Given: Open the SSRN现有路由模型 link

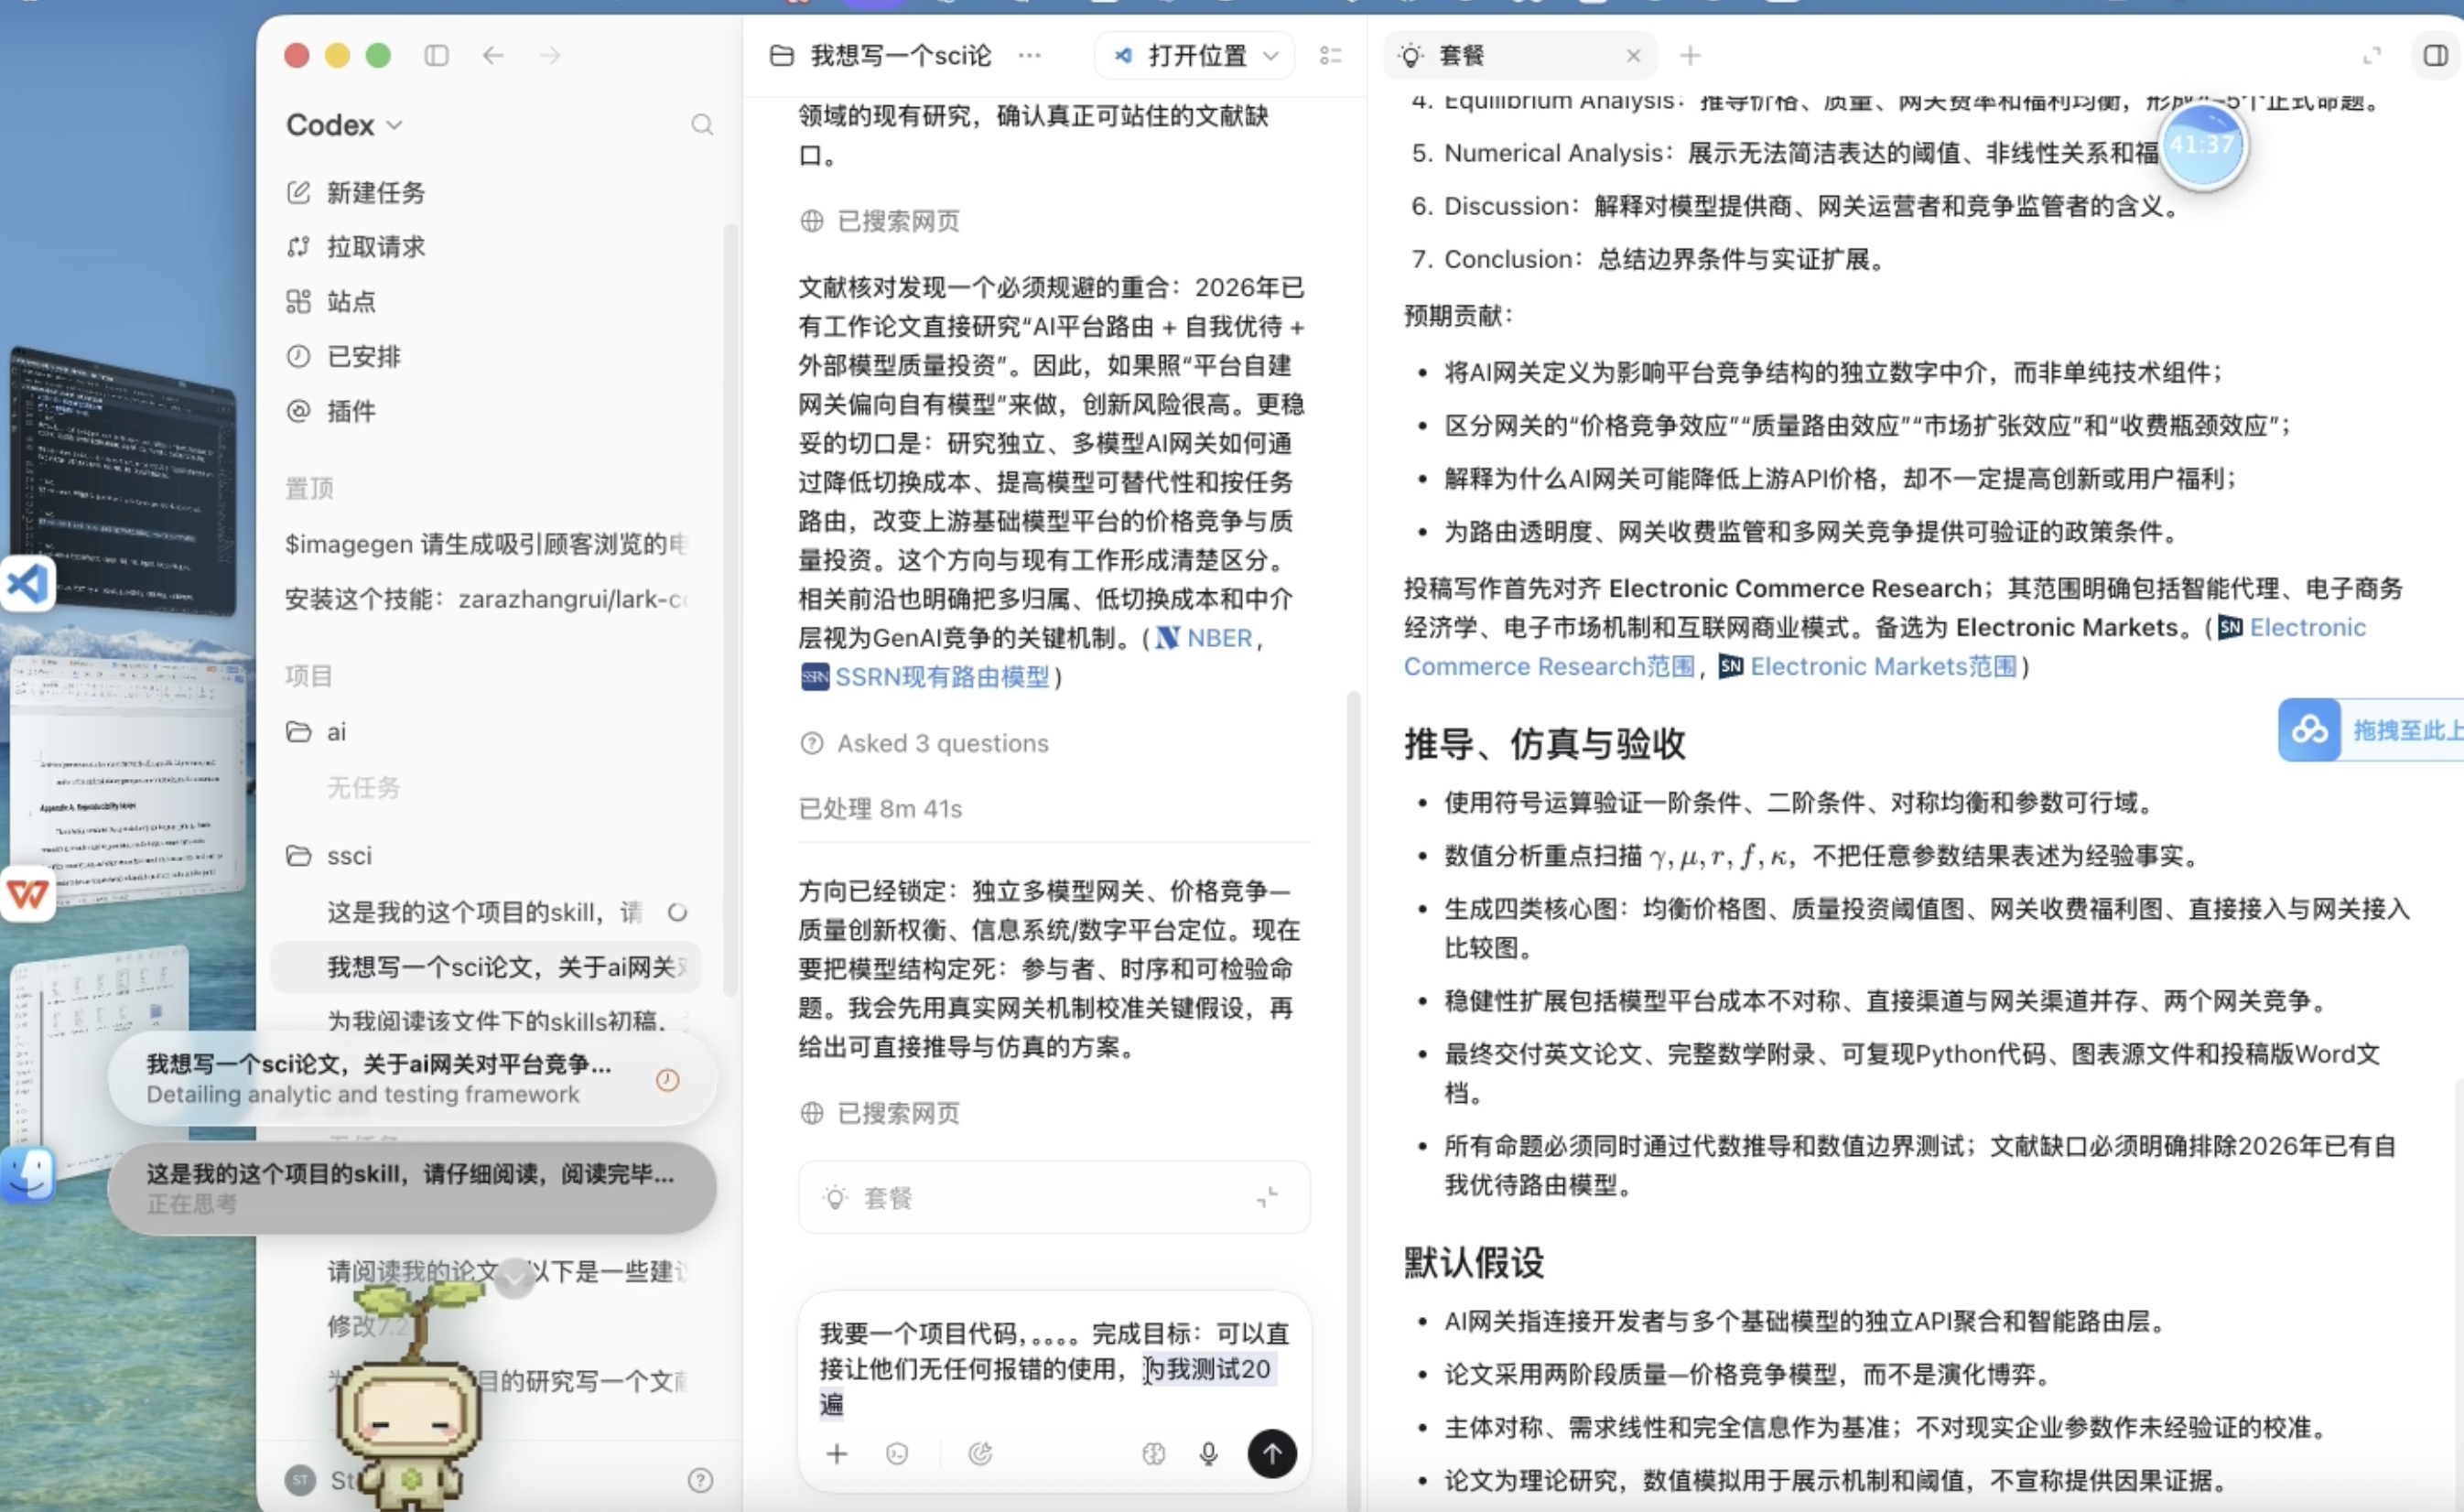Looking at the screenshot, I should click(925, 677).
